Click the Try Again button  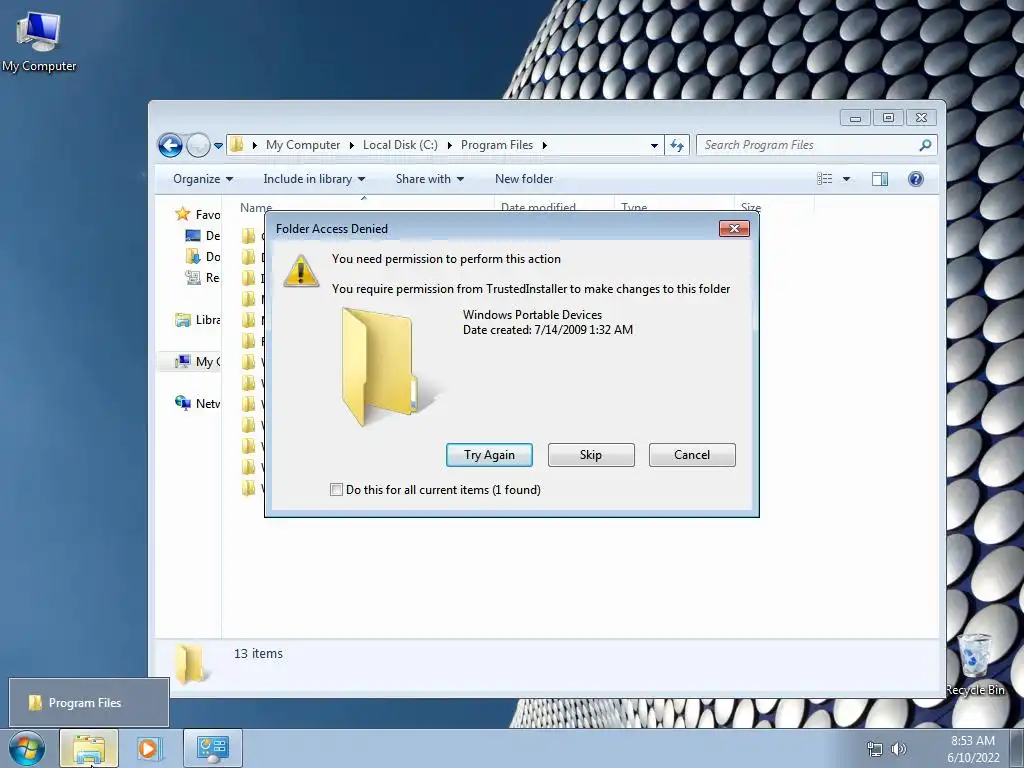pyautogui.click(x=489, y=455)
